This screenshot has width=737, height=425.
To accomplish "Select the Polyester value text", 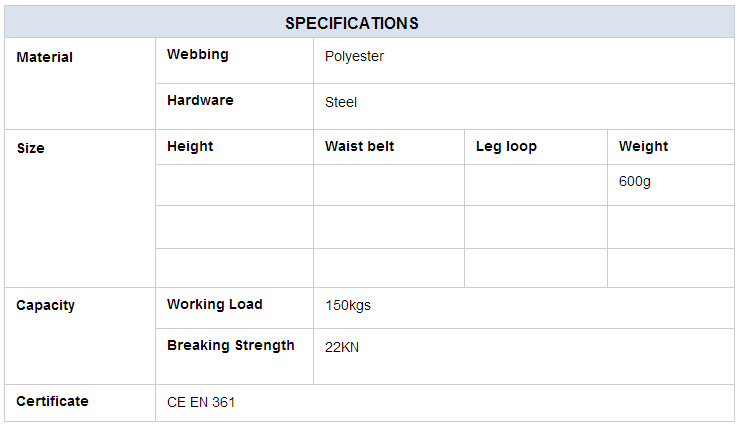I will 354,56.
